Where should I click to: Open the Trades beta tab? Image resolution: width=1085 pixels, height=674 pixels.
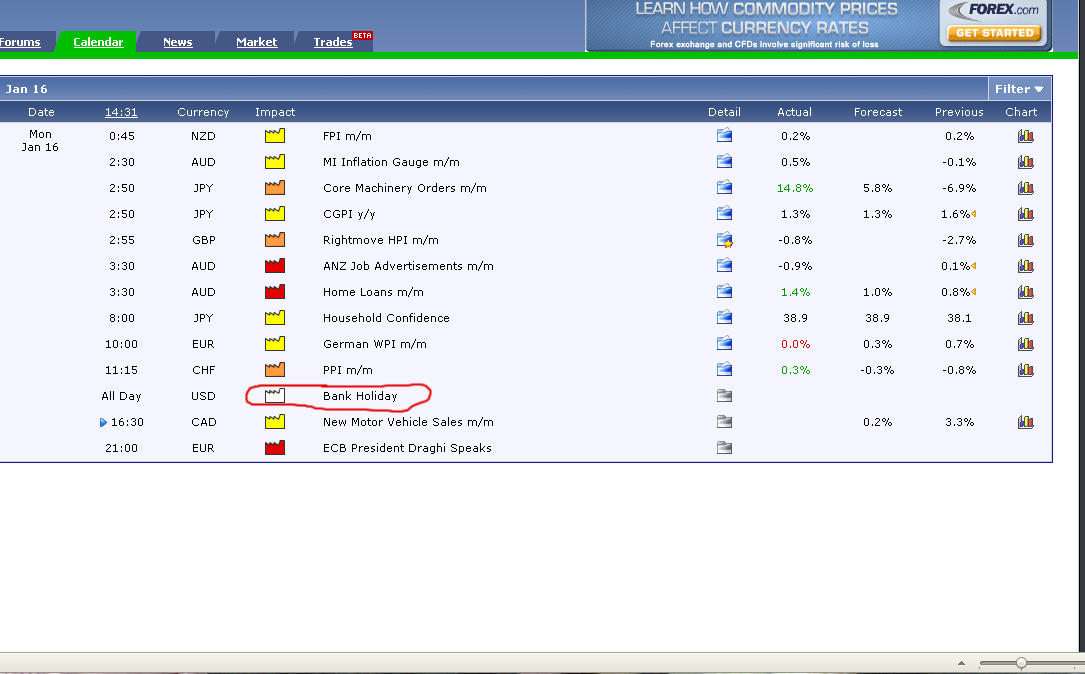333,42
